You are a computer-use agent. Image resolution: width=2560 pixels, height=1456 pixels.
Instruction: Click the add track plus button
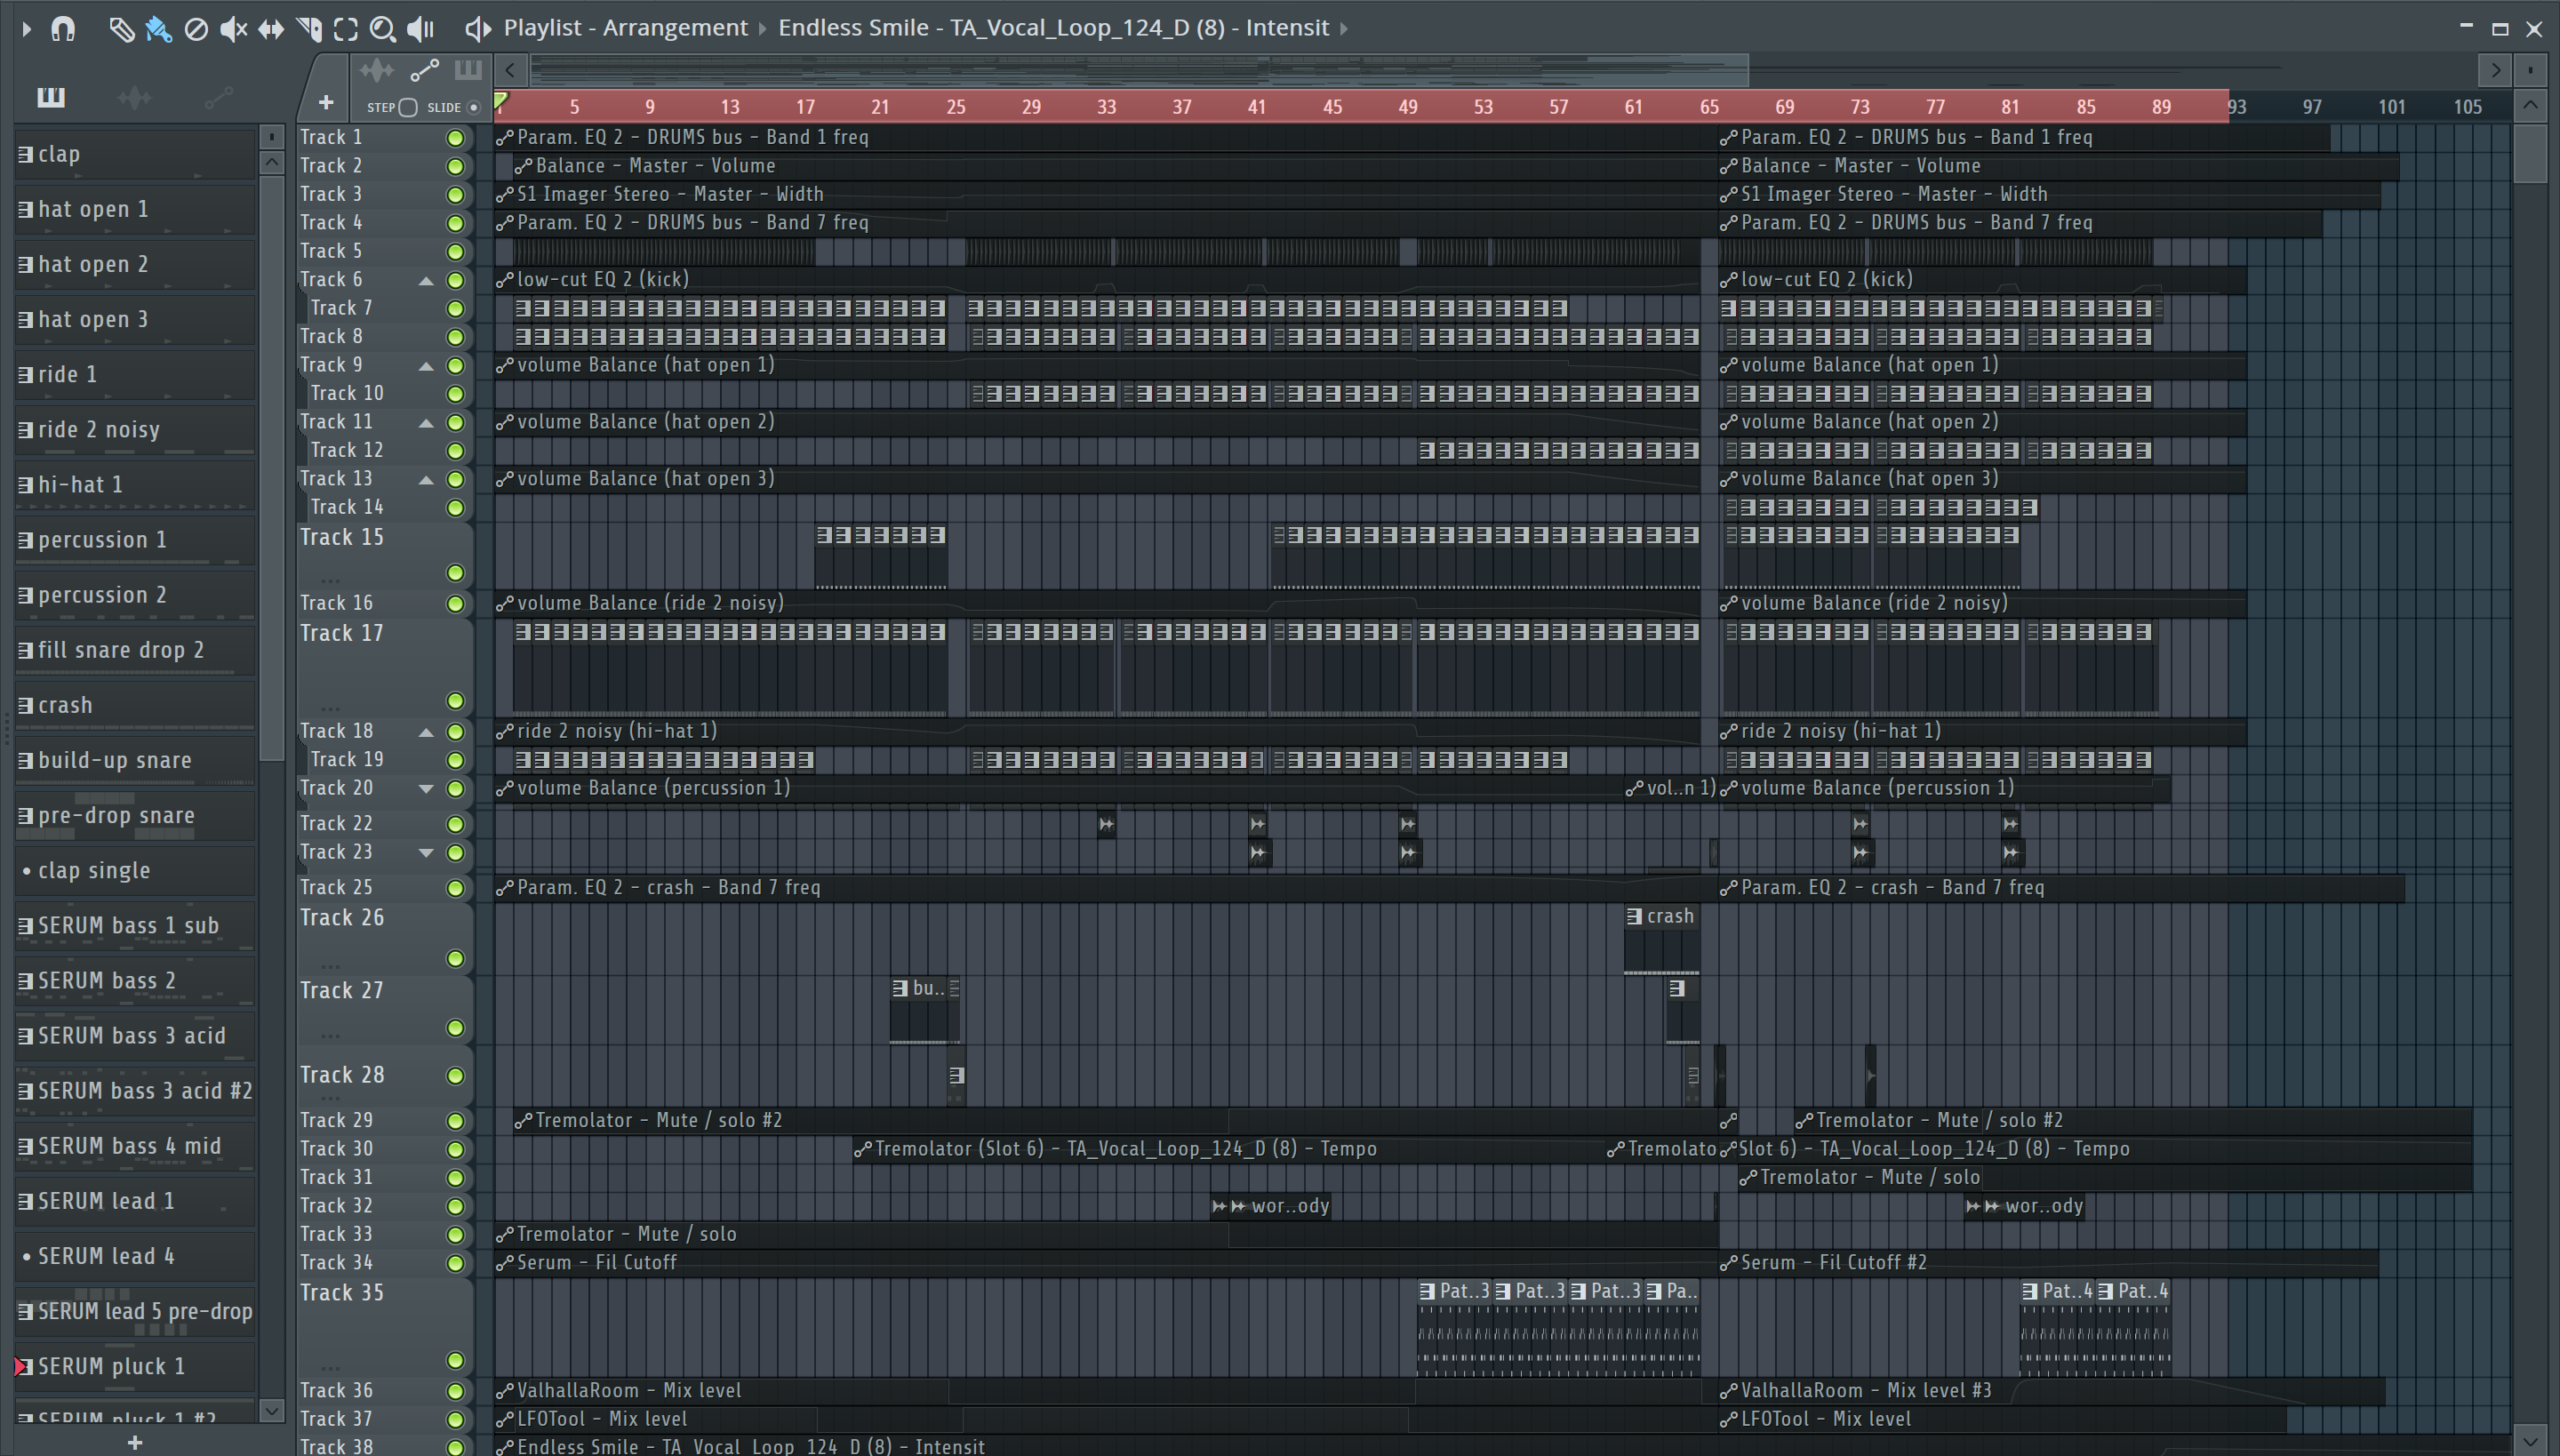(x=325, y=102)
